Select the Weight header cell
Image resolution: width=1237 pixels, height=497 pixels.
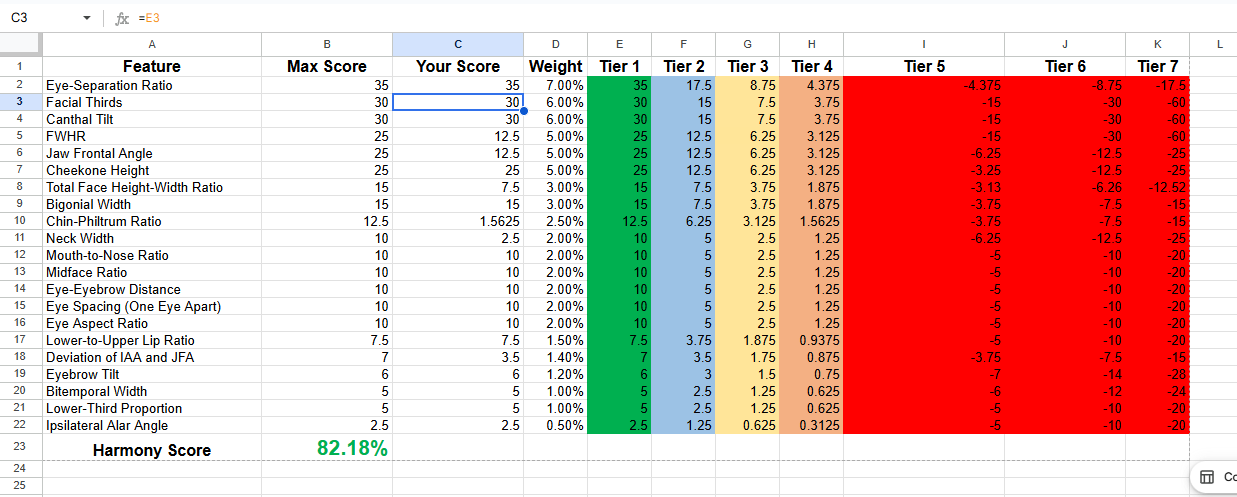tap(555, 66)
